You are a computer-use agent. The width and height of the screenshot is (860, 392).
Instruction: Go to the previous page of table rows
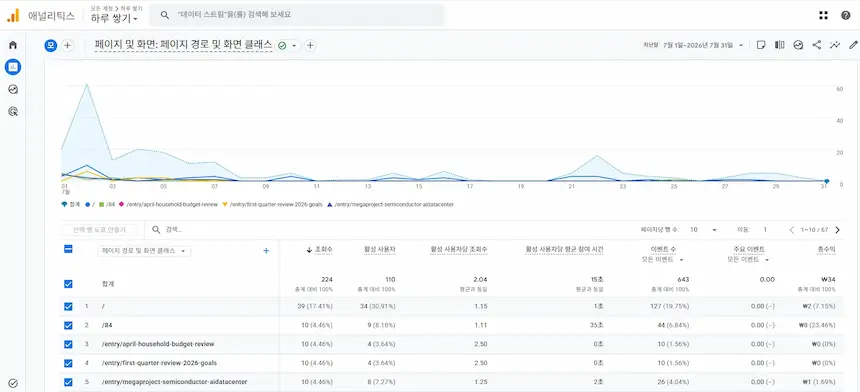pyautogui.click(x=791, y=230)
